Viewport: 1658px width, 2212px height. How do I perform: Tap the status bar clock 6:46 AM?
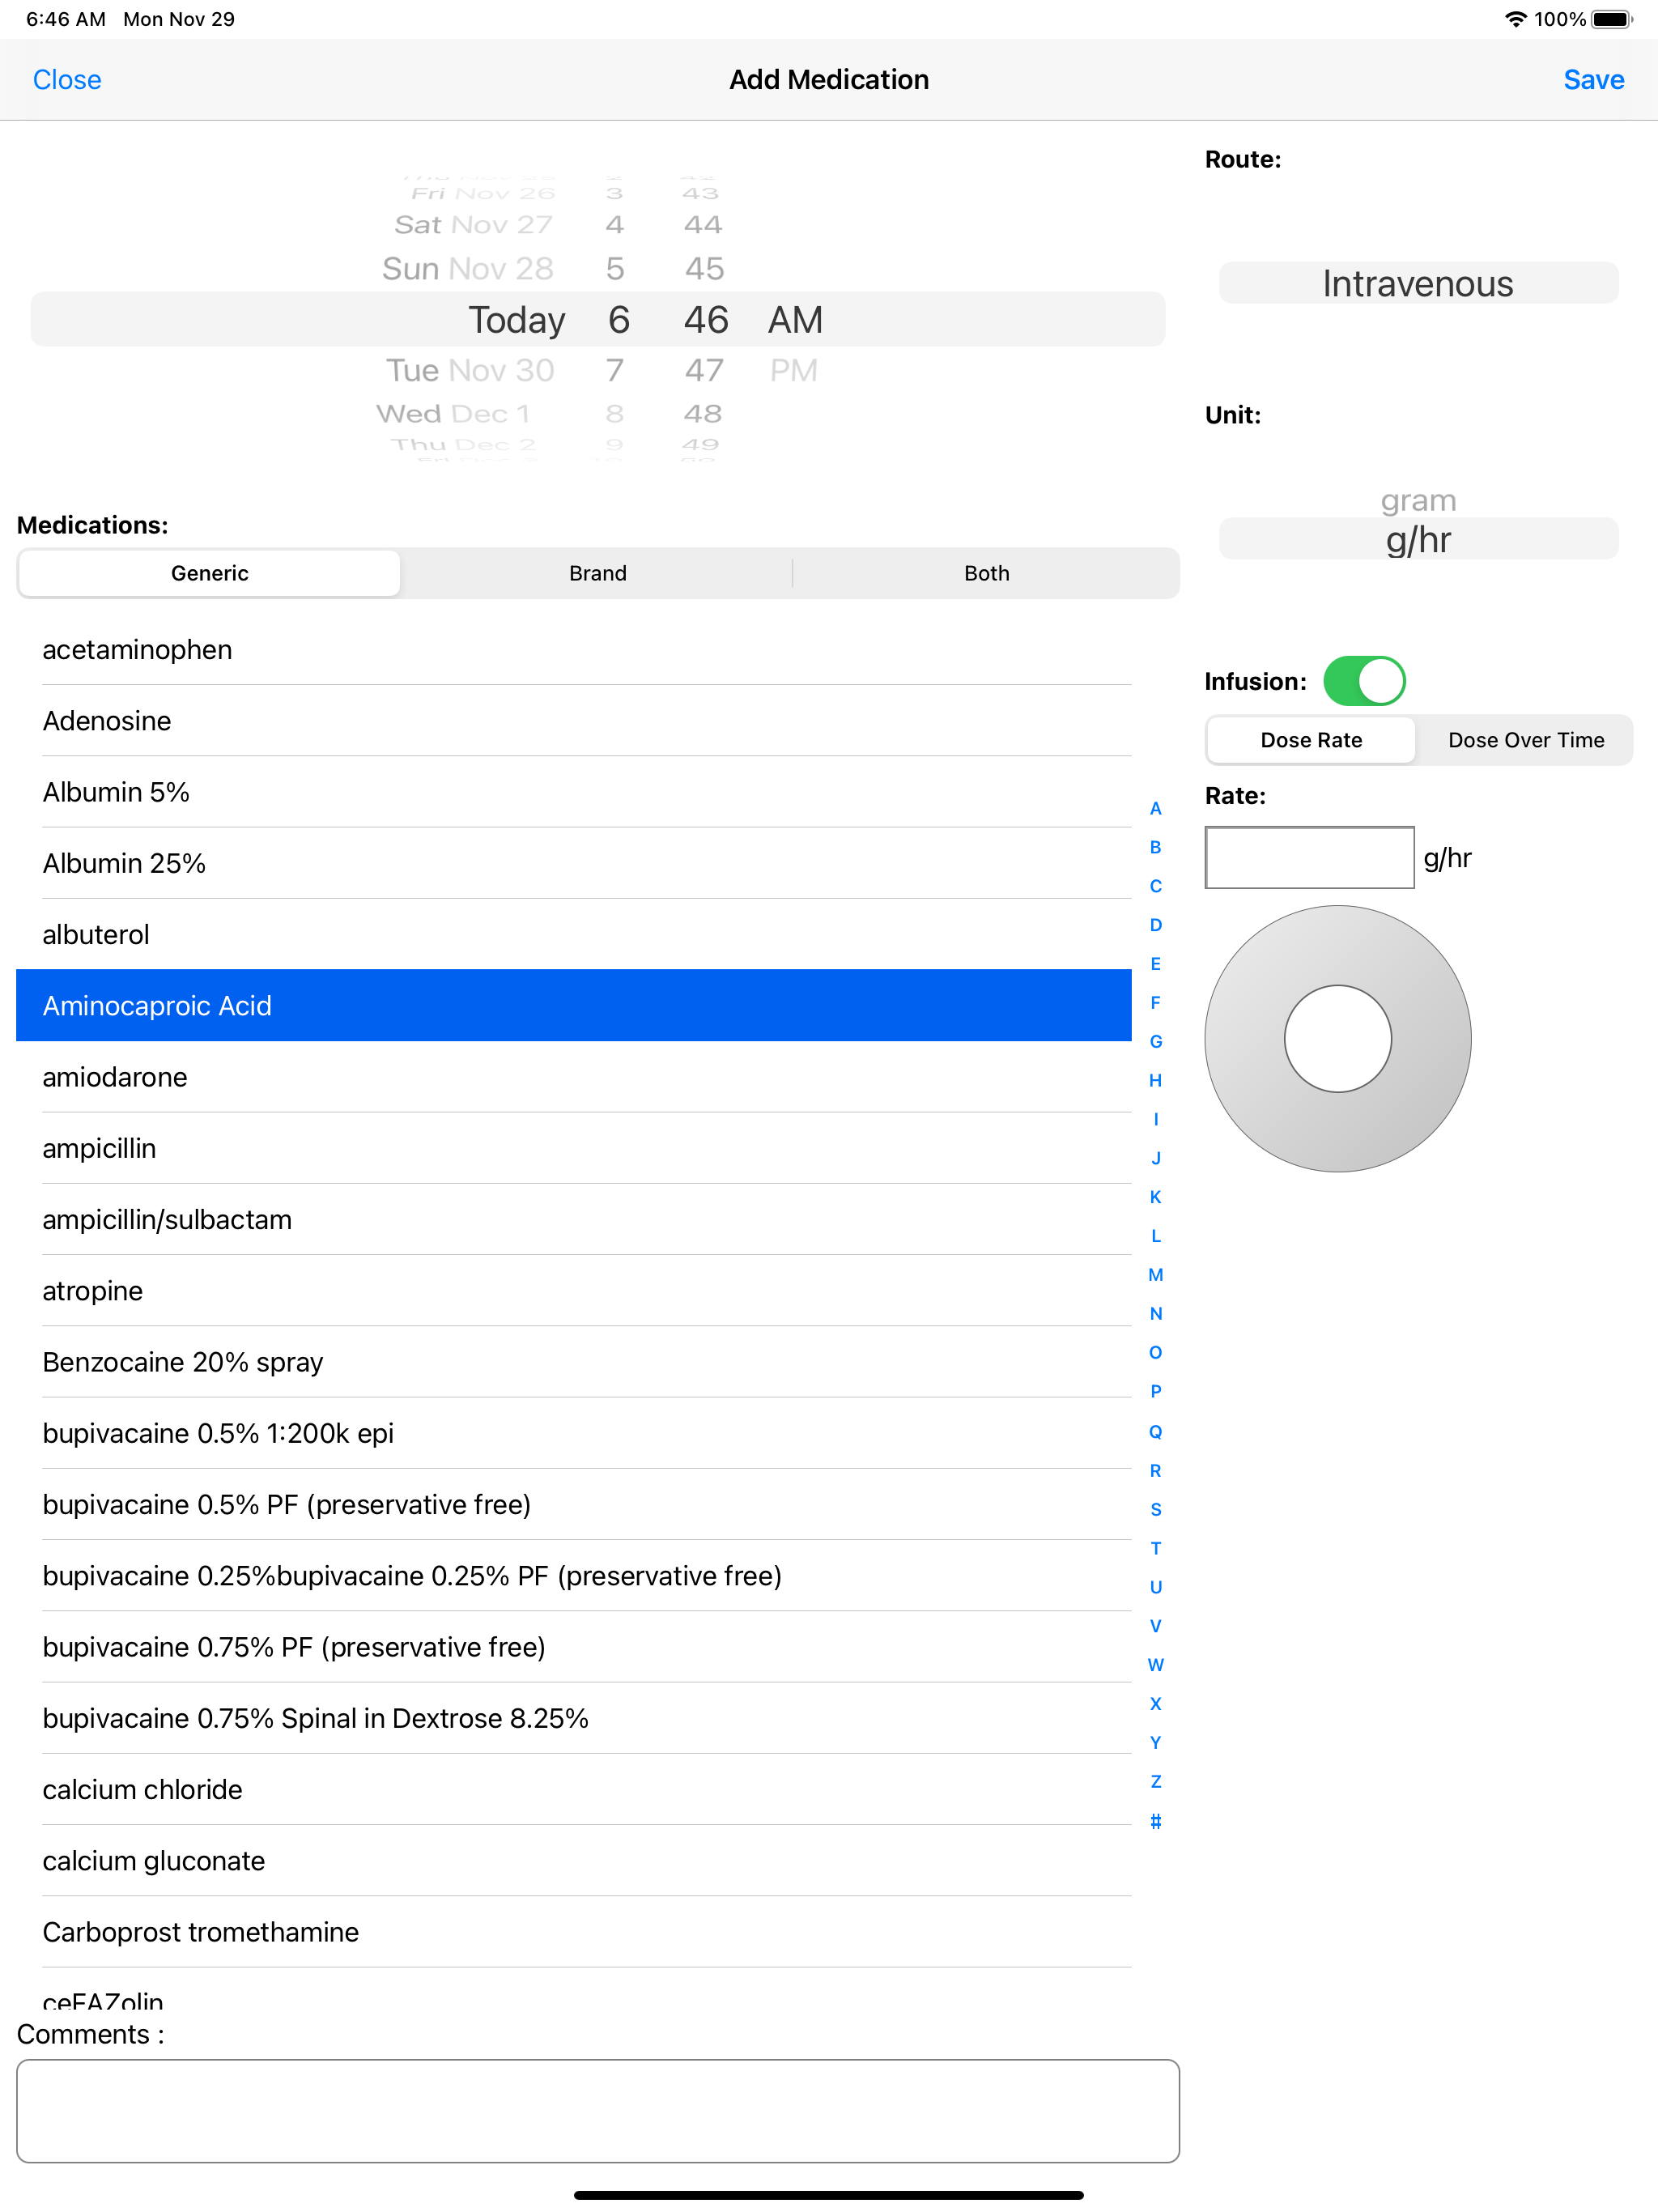[65, 19]
